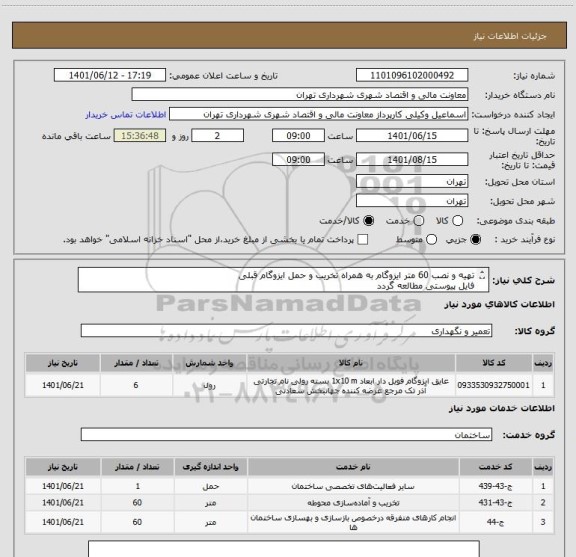Click the remaining days field showing 2
The height and width of the screenshot is (557, 576).
coord(217,136)
